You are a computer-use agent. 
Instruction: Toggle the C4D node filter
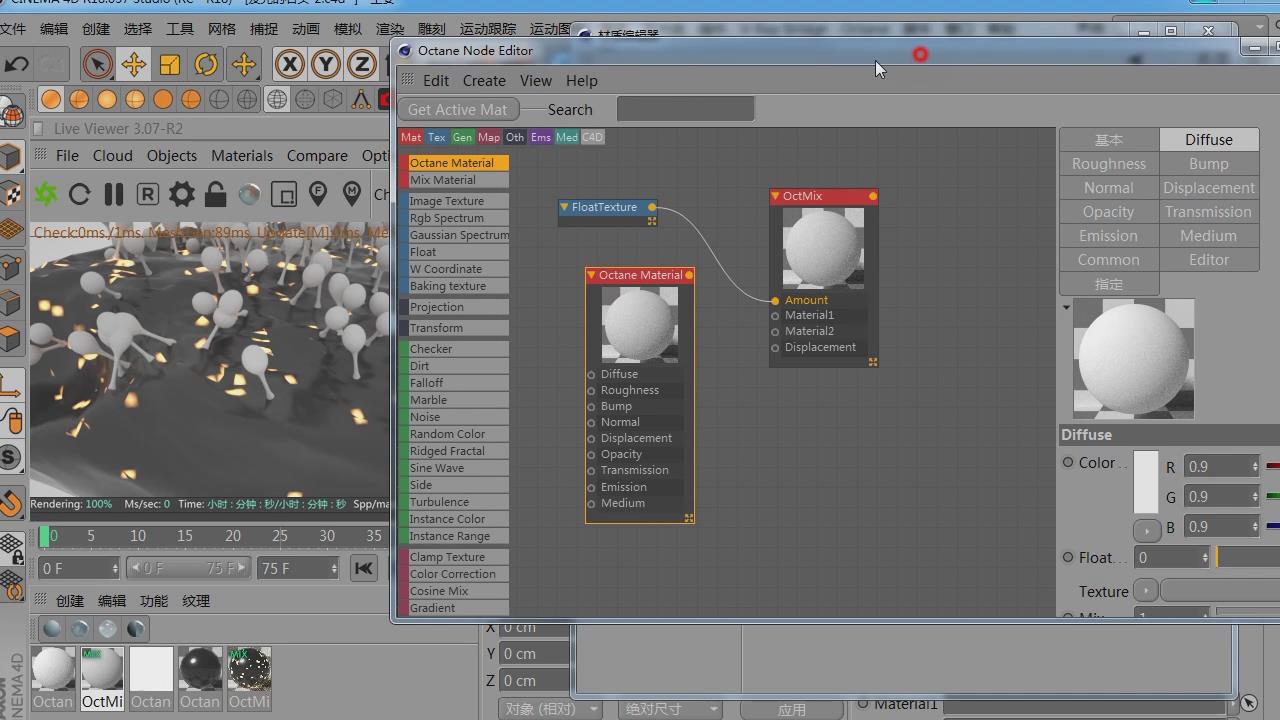coord(592,137)
